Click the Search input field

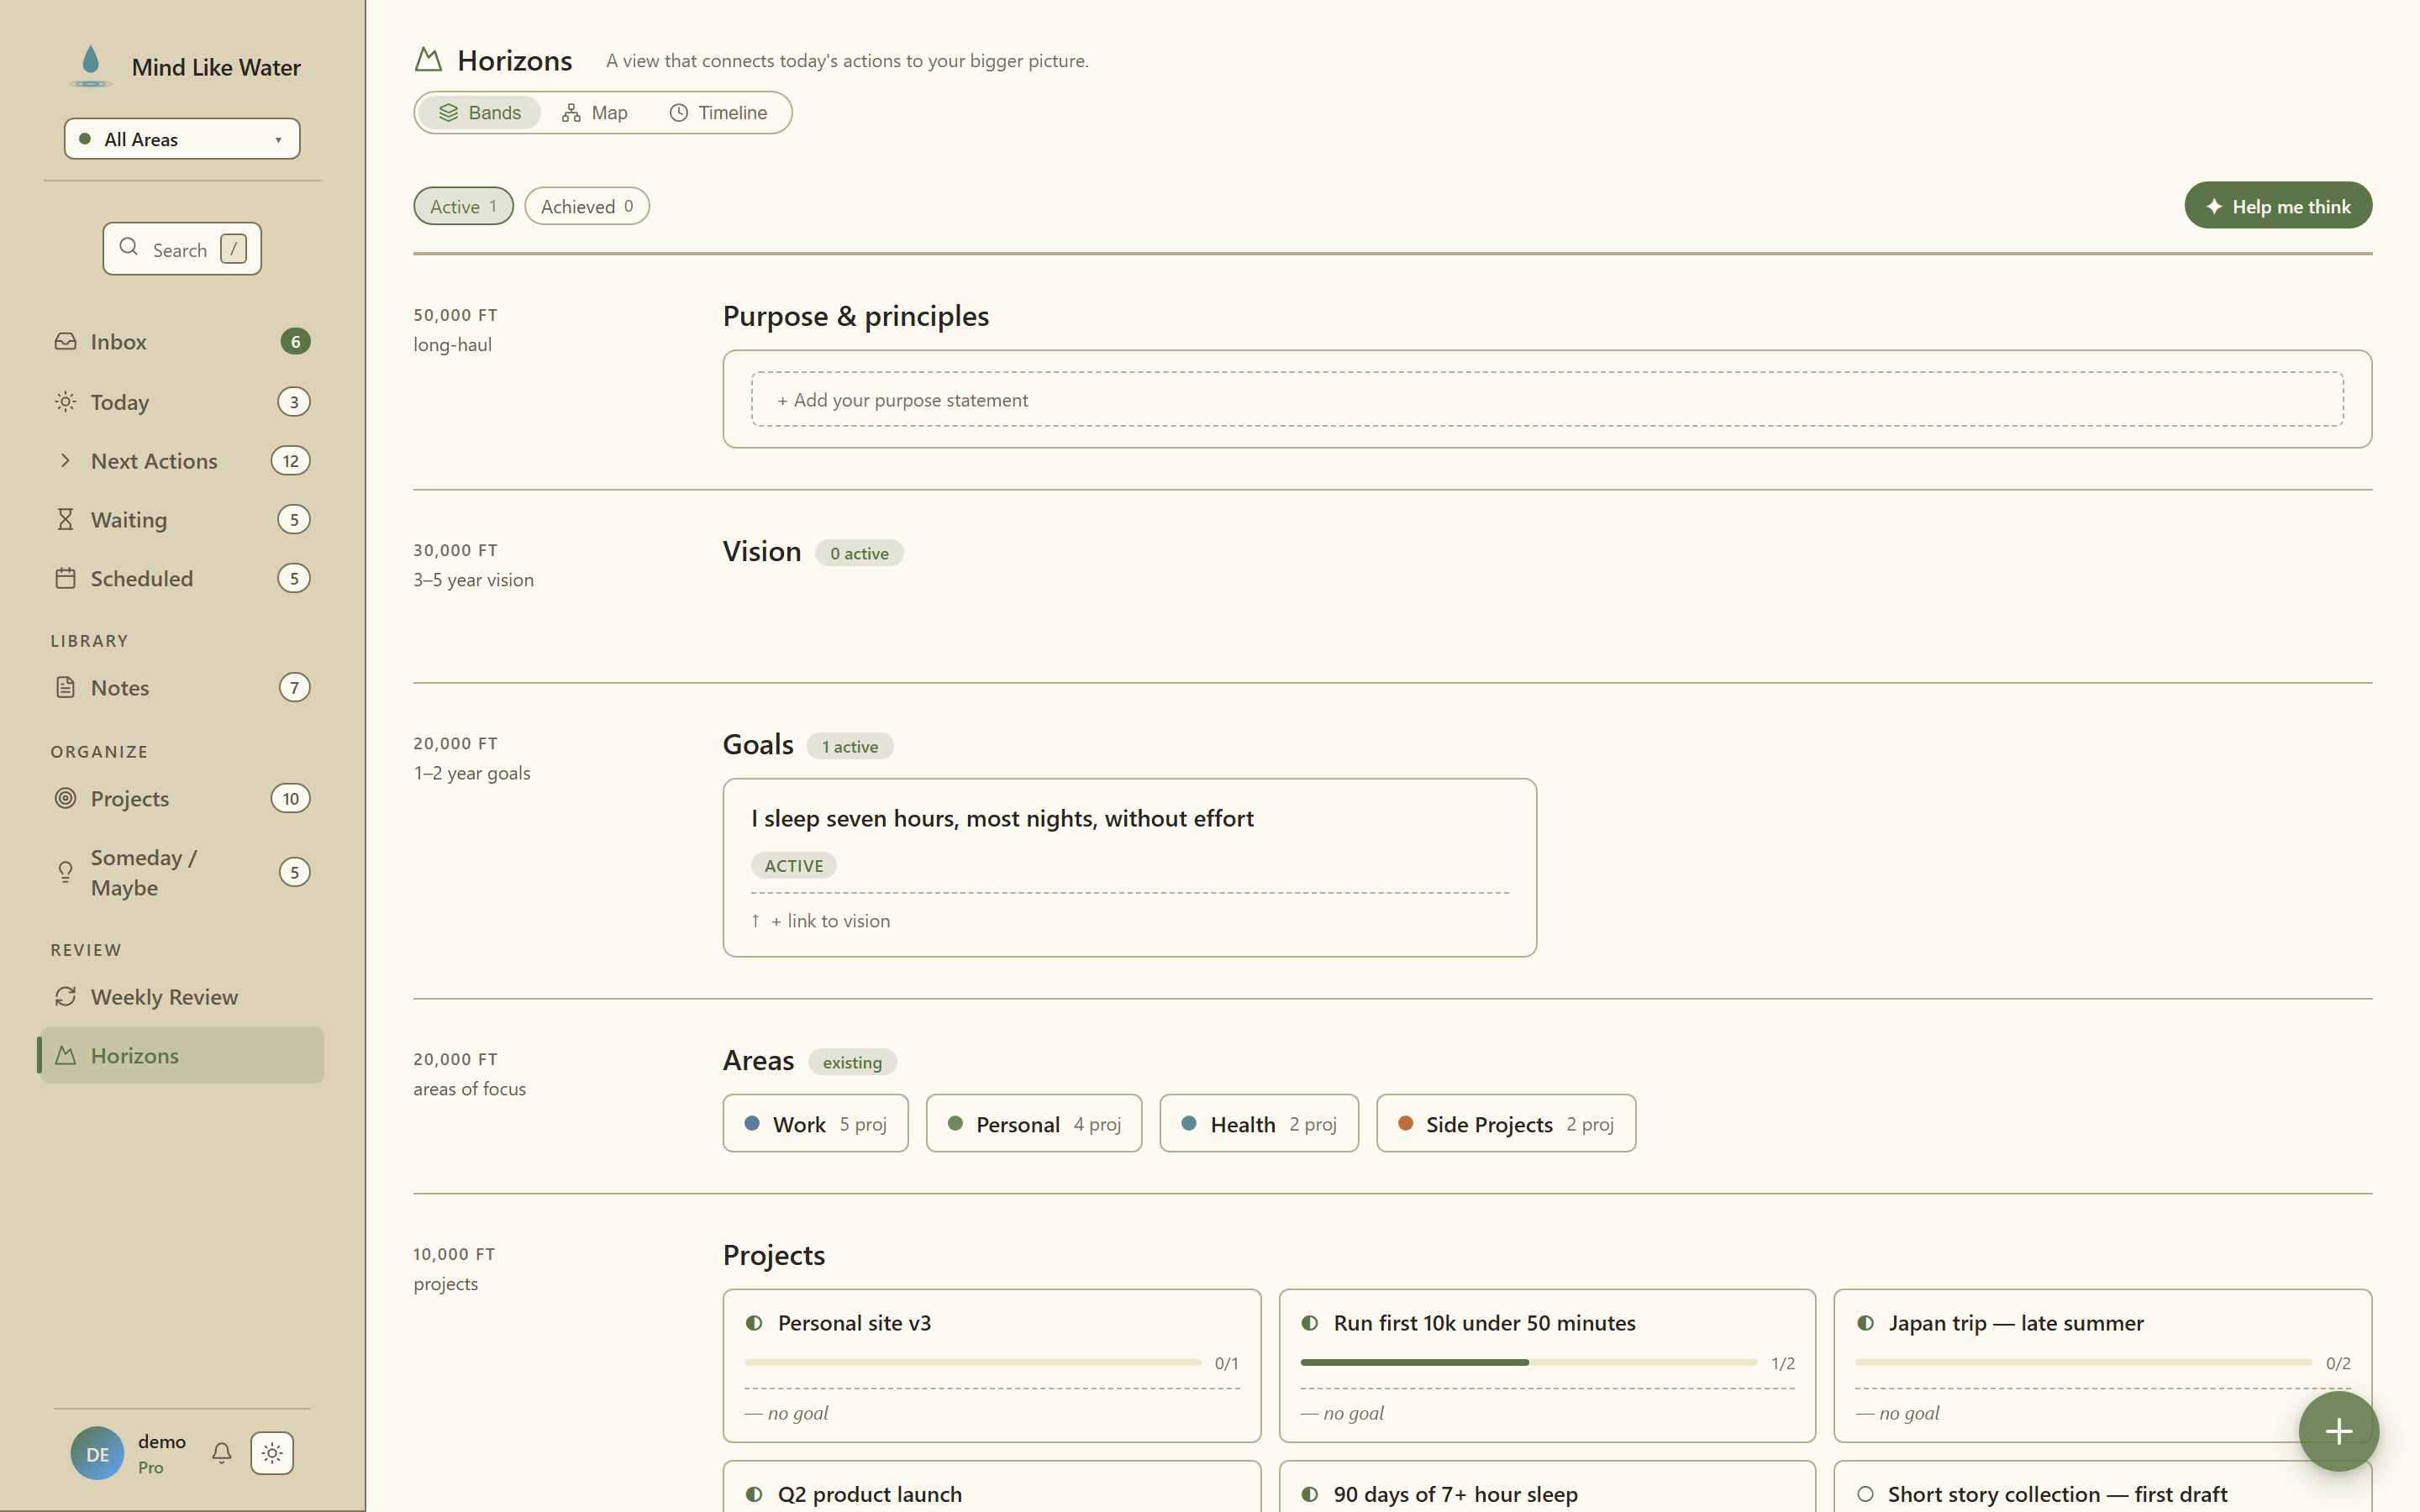182,248
